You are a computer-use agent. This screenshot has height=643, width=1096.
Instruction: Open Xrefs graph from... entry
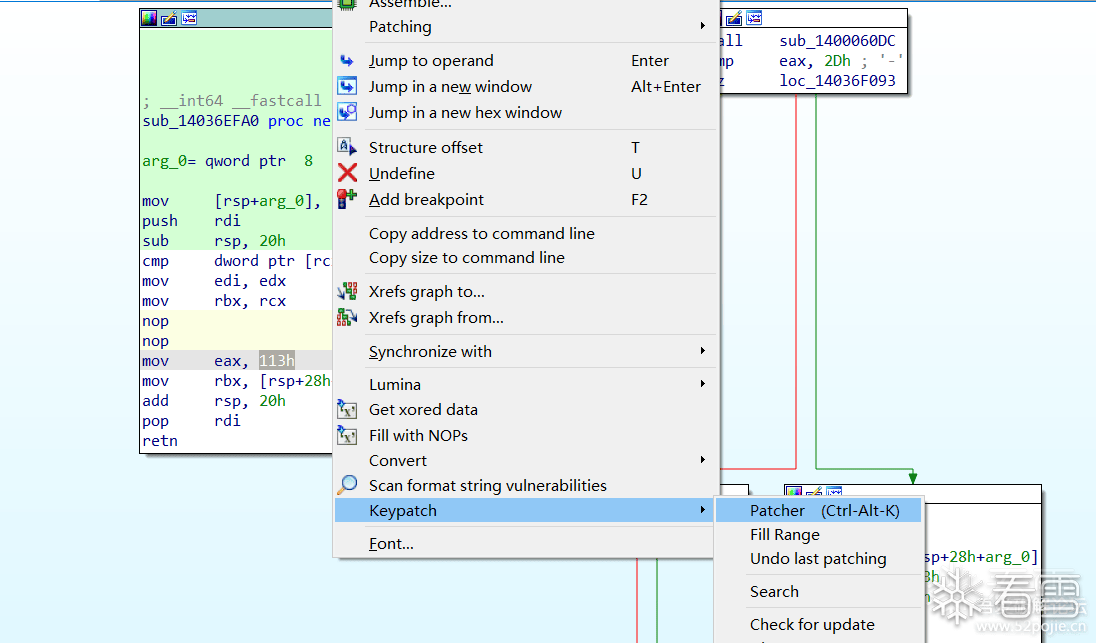point(526,318)
